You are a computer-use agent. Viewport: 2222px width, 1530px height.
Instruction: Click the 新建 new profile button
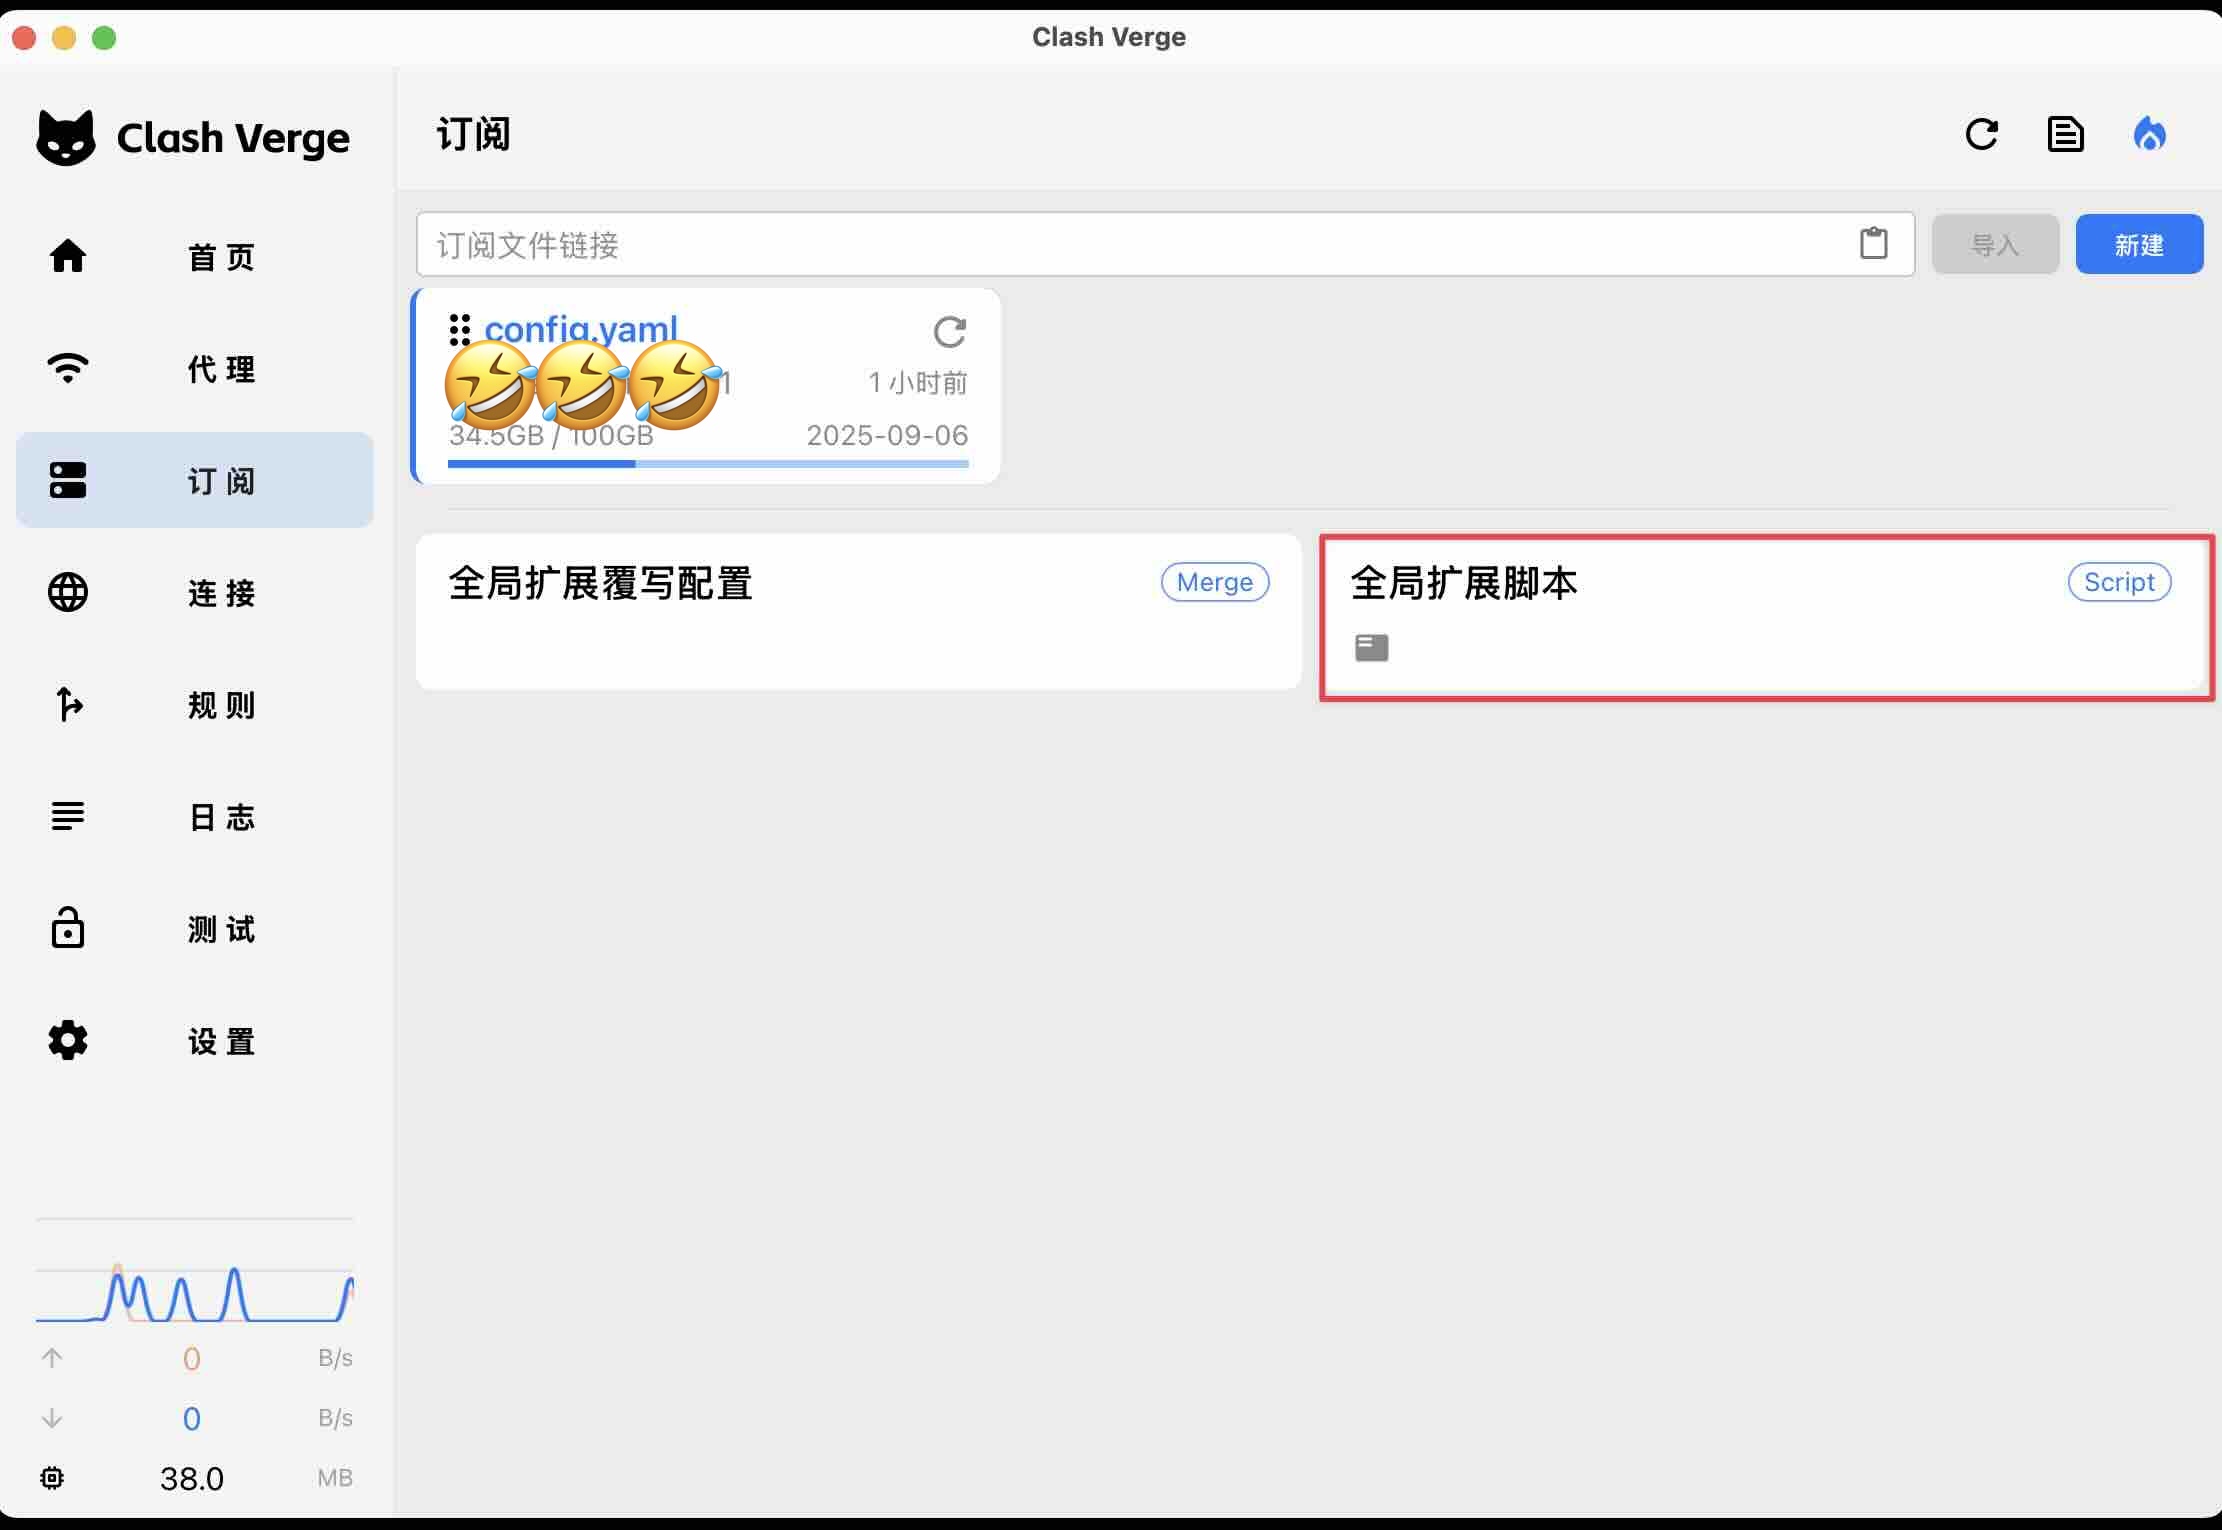coord(2139,244)
